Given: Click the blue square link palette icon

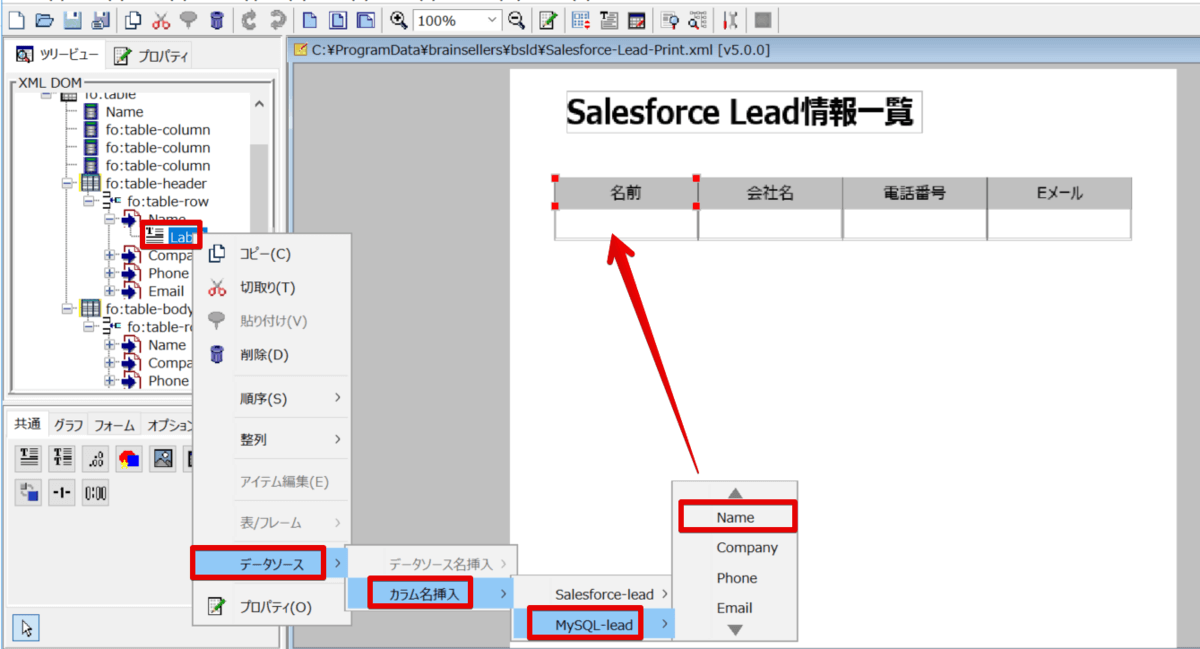Looking at the screenshot, I should coord(29,493).
